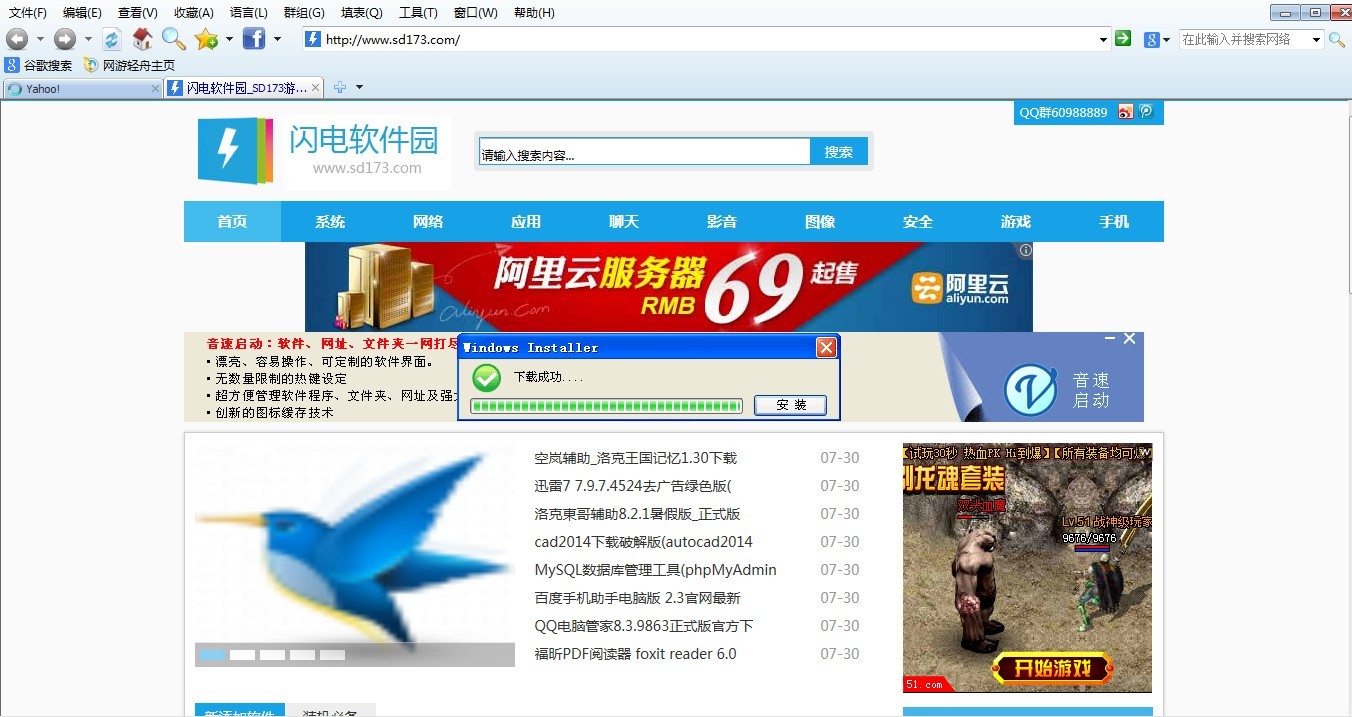Open the 收藏(A) menu
This screenshot has height=717, width=1352.
(x=194, y=13)
